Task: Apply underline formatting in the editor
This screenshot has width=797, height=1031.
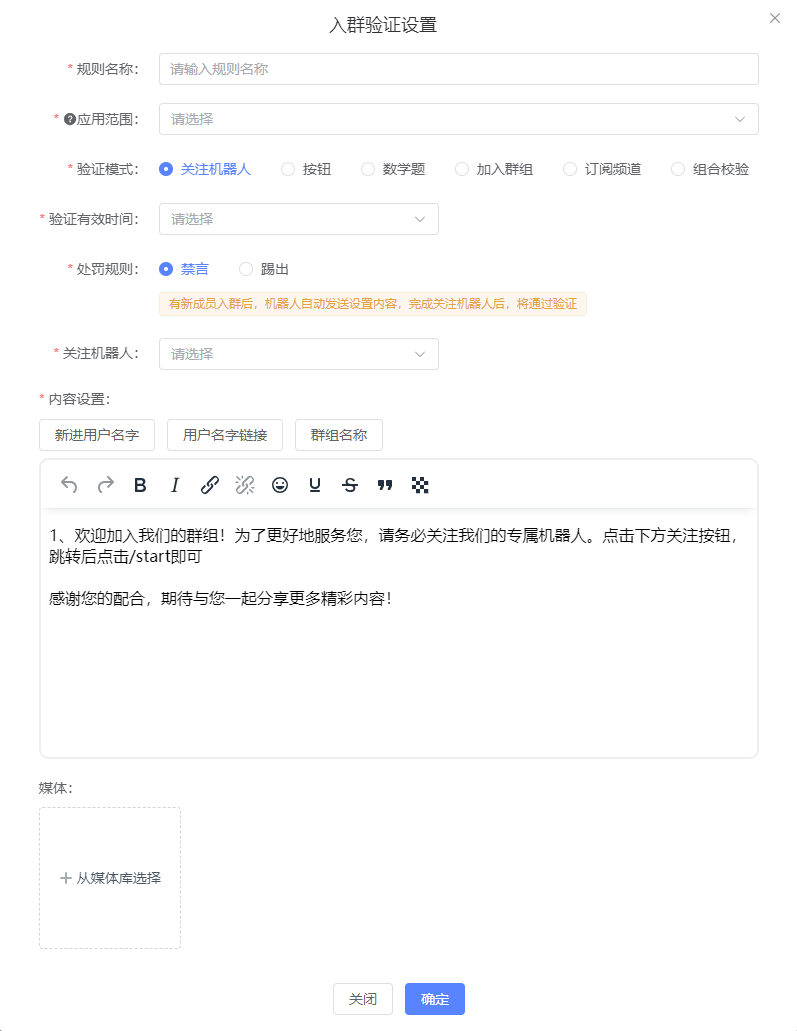Action: coord(315,485)
